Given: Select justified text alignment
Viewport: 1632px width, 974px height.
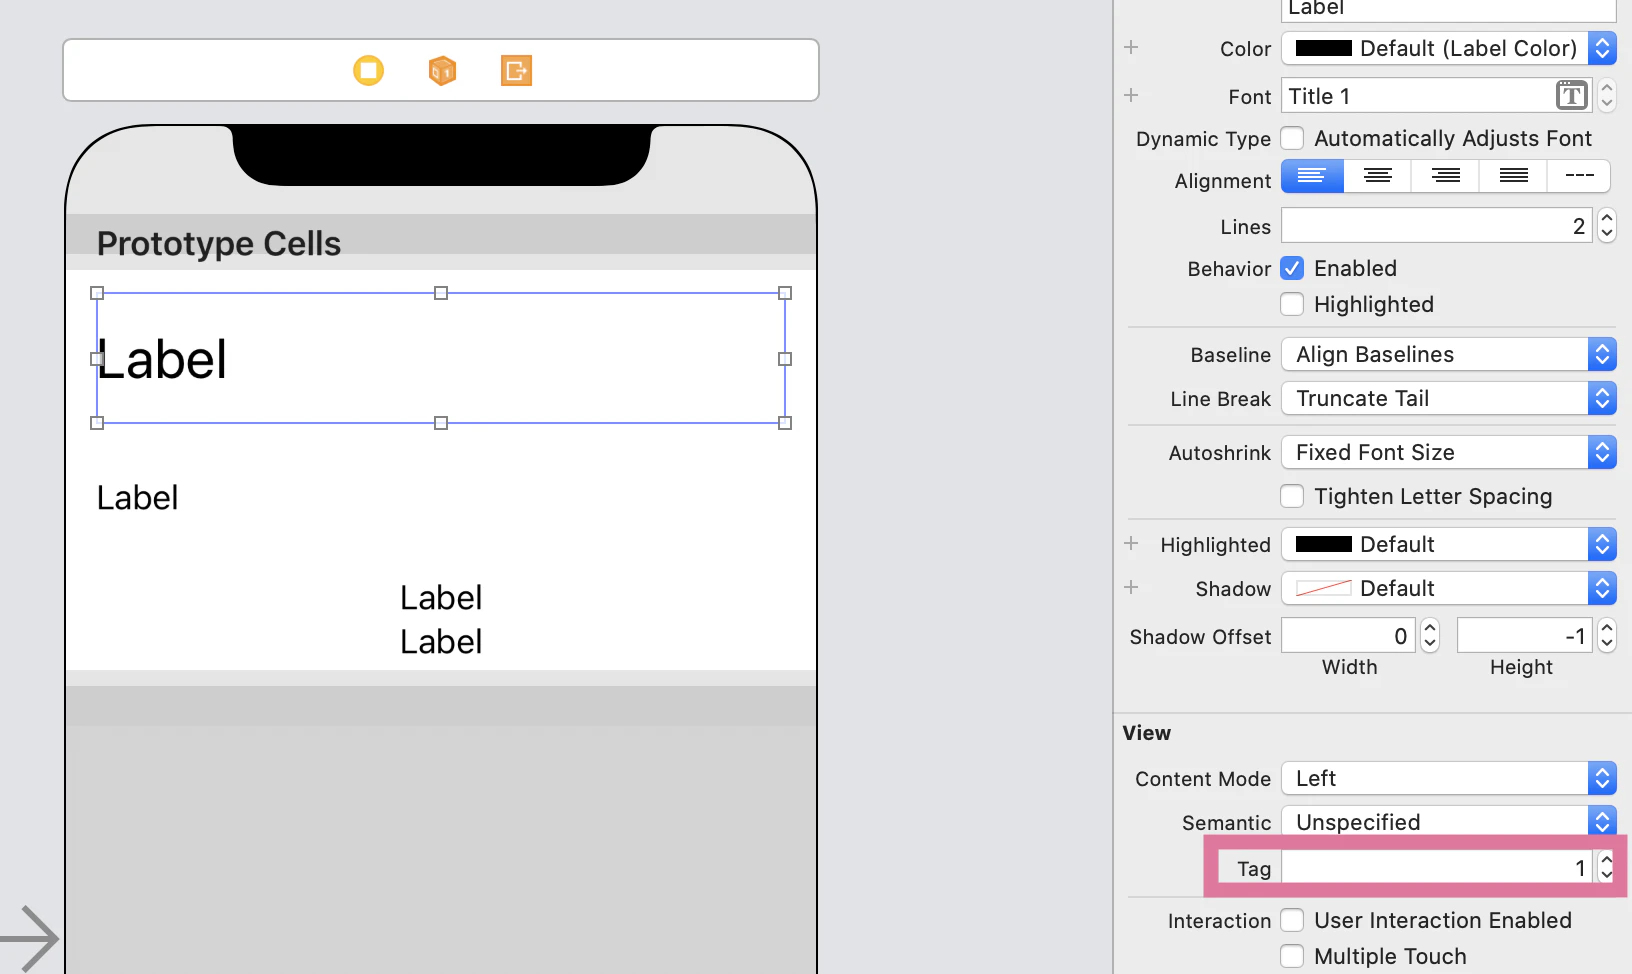Looking at the screenshot, I should [x=1511, y=176].
